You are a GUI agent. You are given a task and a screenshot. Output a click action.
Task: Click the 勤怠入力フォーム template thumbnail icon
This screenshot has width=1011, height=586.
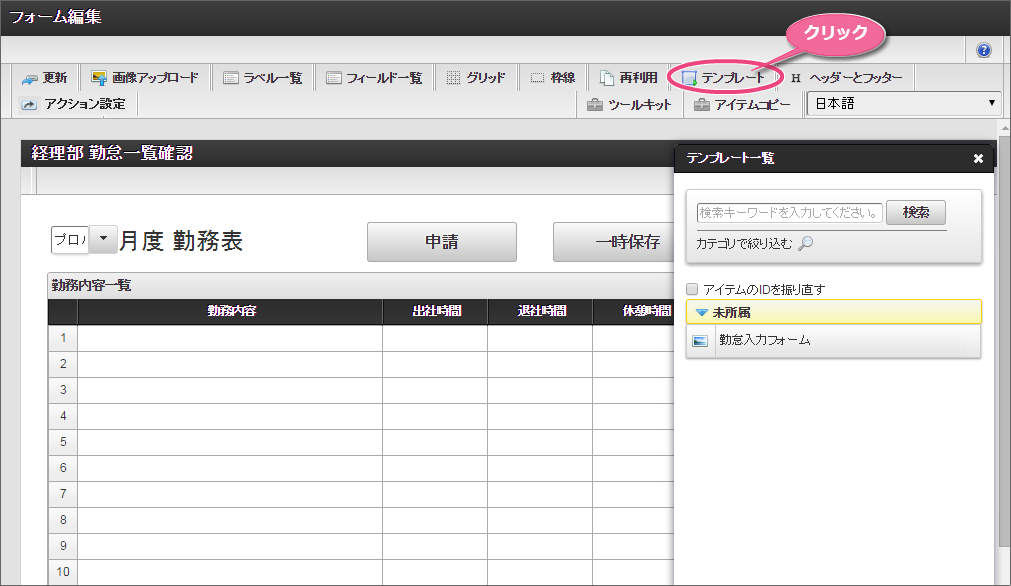pos(700,340)
